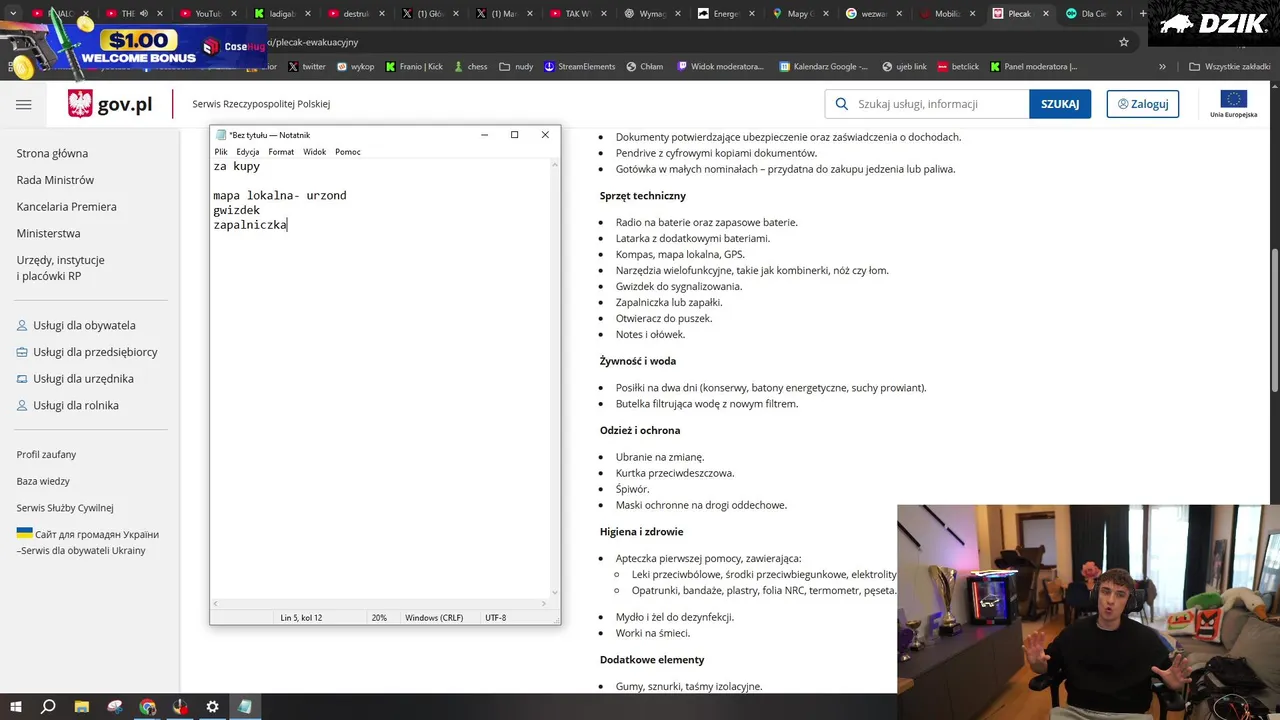Open the betclick bookmark
The height and width of the screenshot is (720, 1280).
coord(958,67)
